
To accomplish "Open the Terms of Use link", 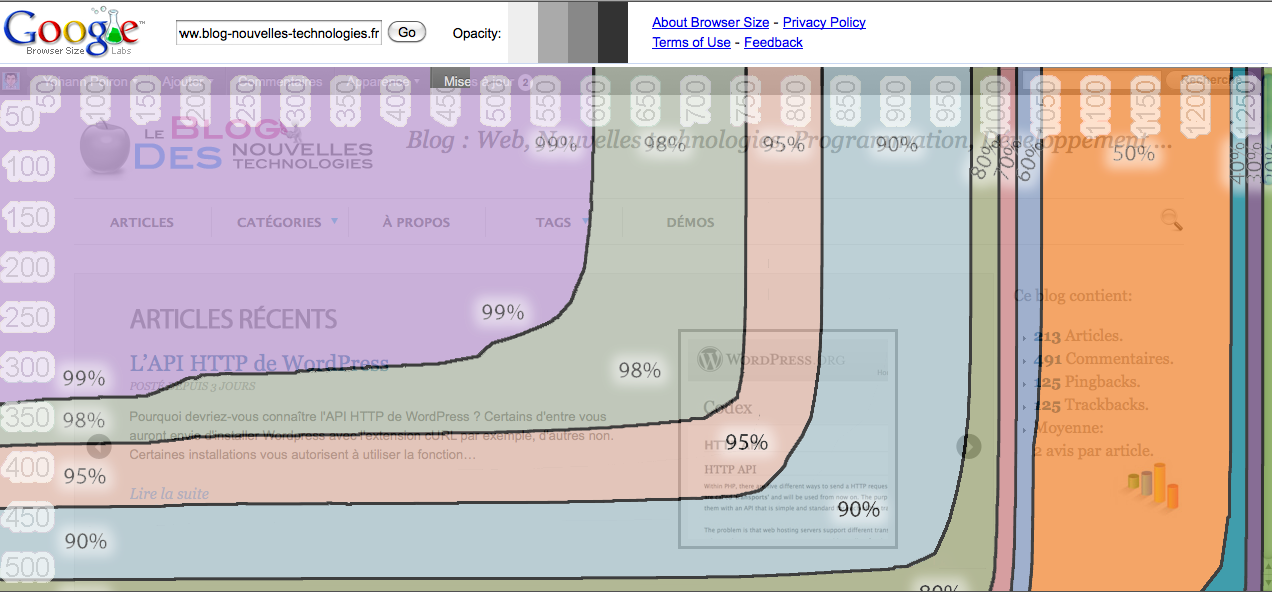I will [691, 42].
